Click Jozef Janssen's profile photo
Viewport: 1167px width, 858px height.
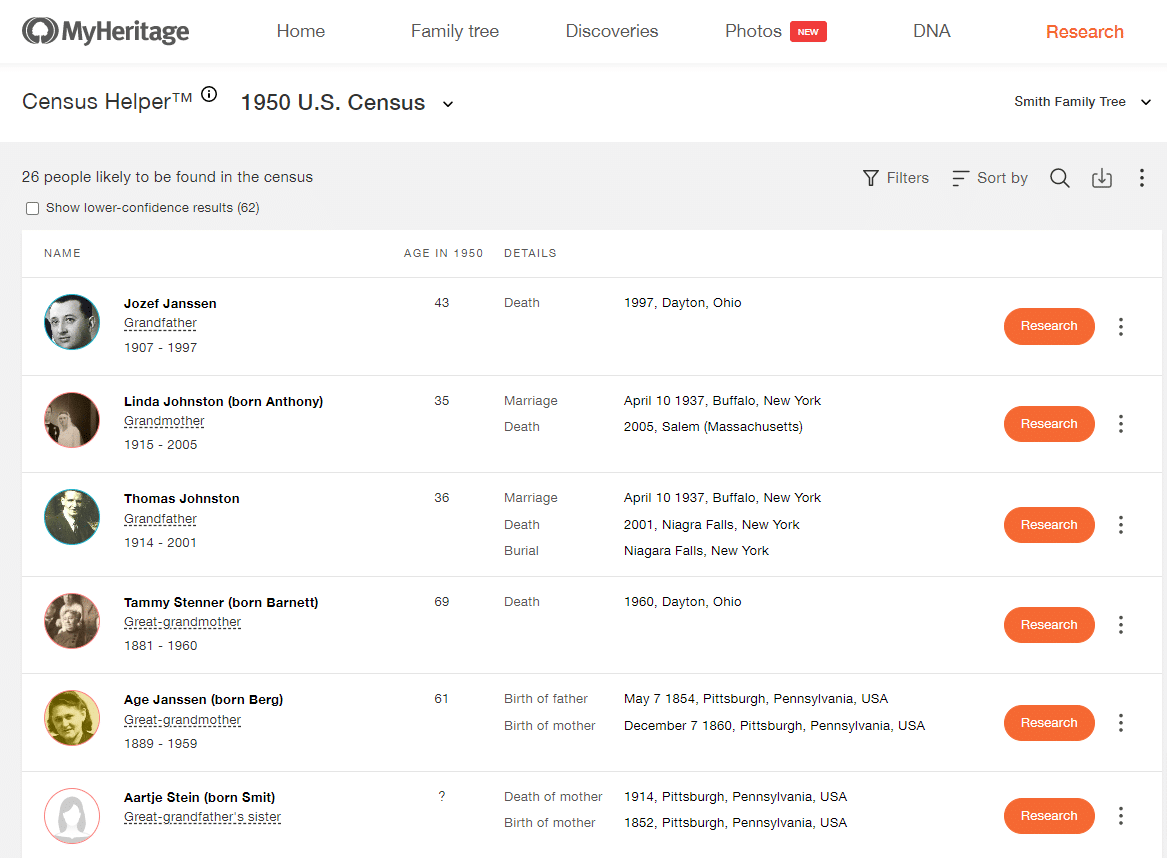coord(72,322)
